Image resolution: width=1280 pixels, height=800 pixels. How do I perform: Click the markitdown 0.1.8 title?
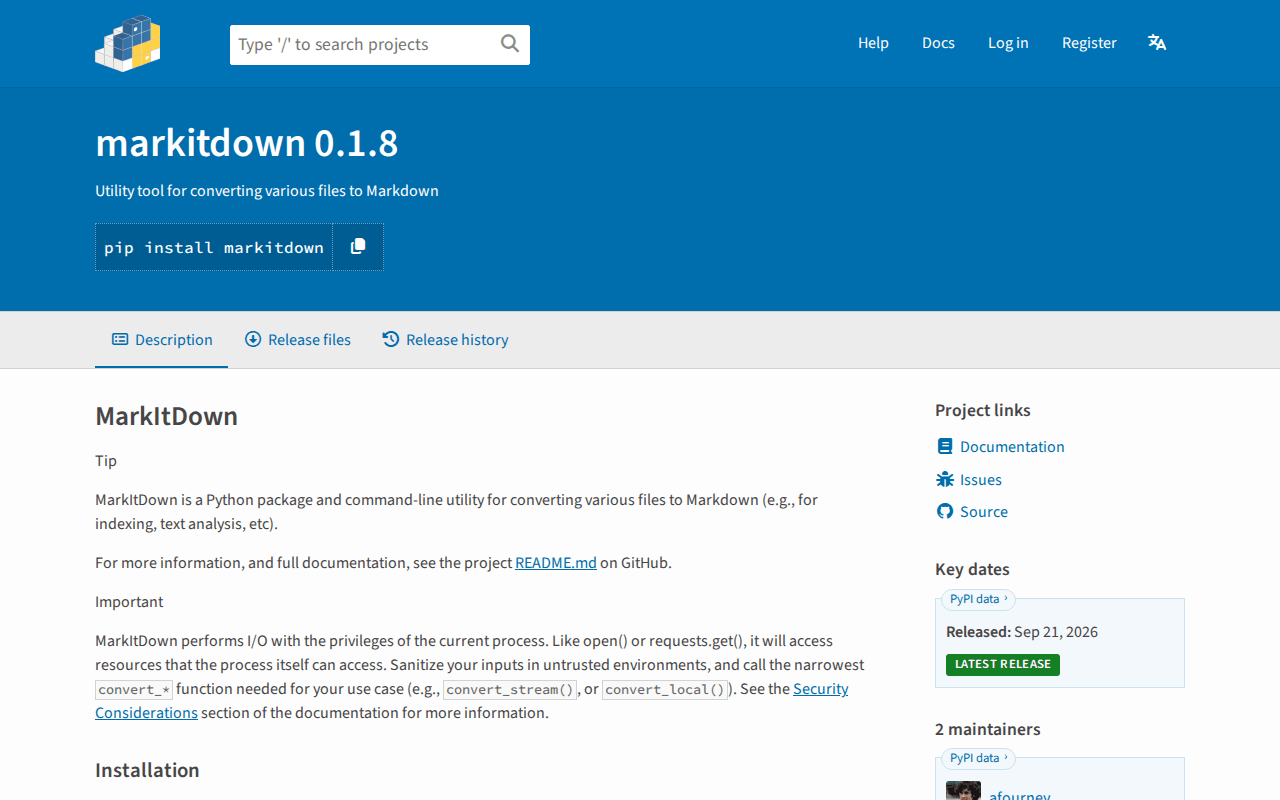click(x=247, y=144)
